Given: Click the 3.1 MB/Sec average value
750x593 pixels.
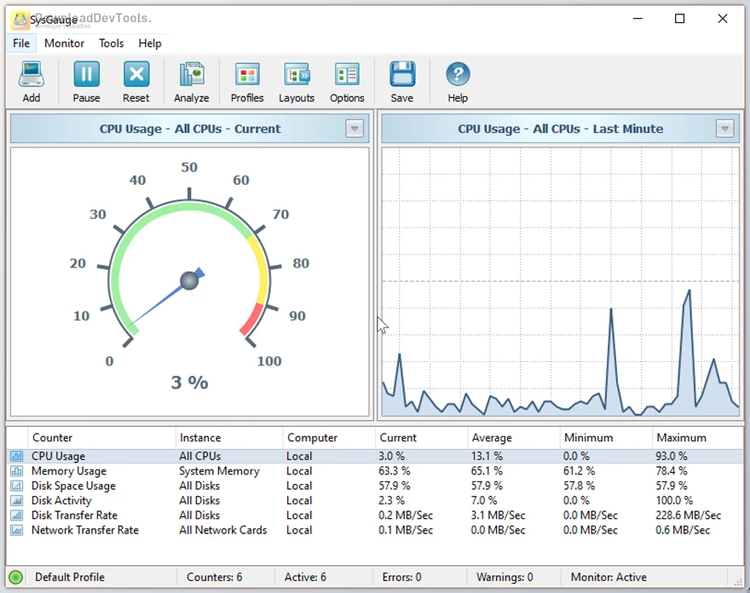Looking at the screenshot, I should (x=498, y=516).
